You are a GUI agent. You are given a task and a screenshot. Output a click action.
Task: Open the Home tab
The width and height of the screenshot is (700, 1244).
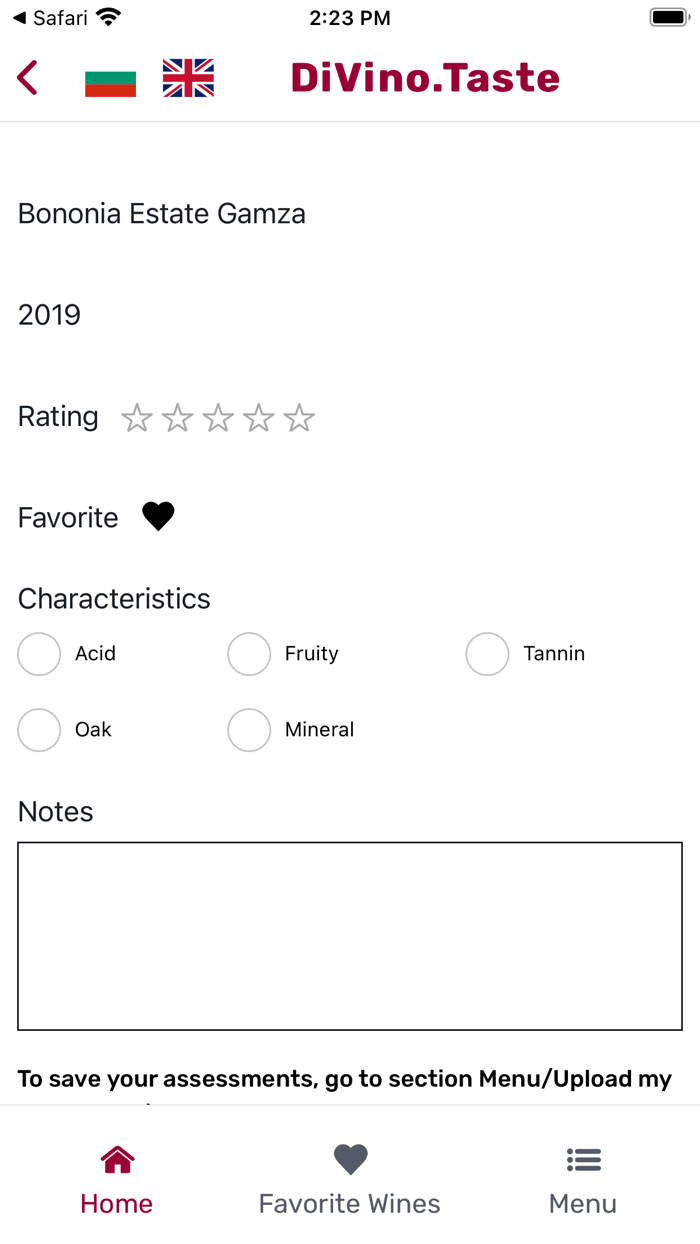[x=117, y=1180]
